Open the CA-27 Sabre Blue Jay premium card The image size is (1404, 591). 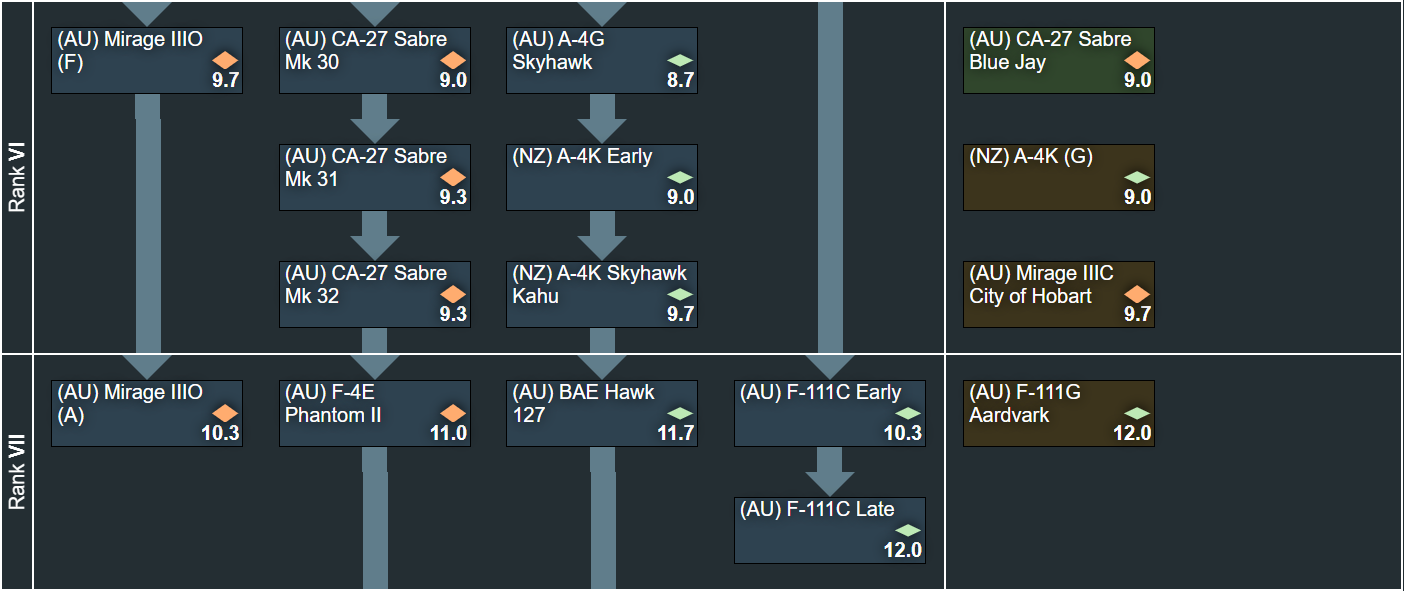pos(1059,60)
